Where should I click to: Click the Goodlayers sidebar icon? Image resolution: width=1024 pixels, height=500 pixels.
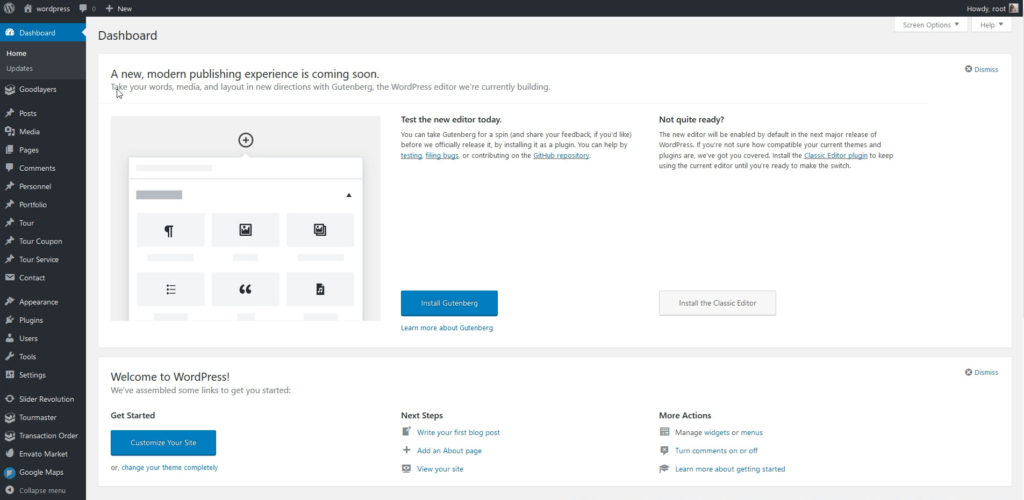click(x=9, y=89)
